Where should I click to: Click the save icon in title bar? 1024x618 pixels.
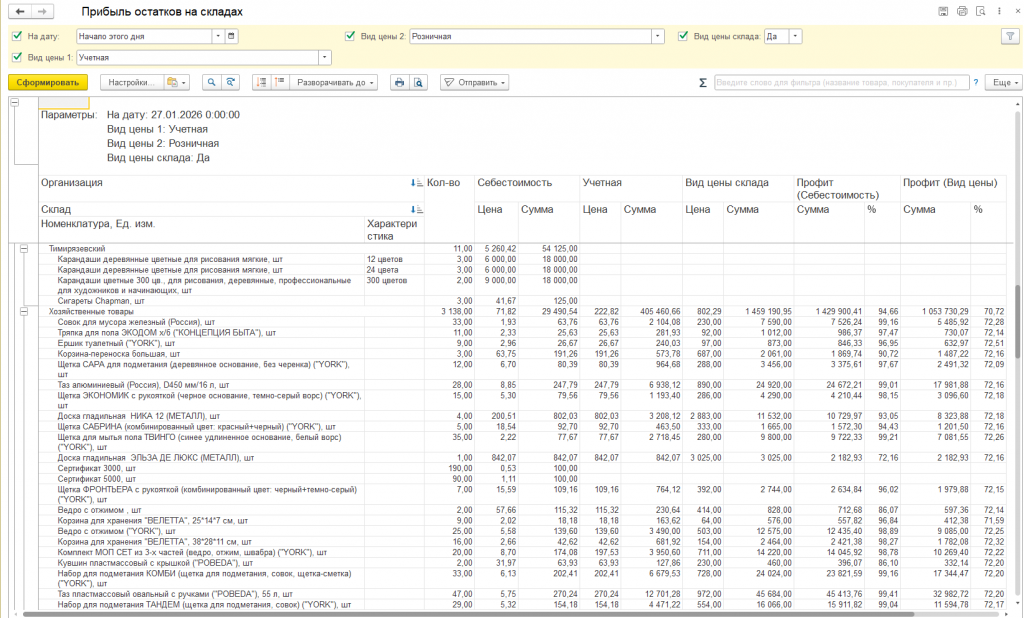[943, 11]
